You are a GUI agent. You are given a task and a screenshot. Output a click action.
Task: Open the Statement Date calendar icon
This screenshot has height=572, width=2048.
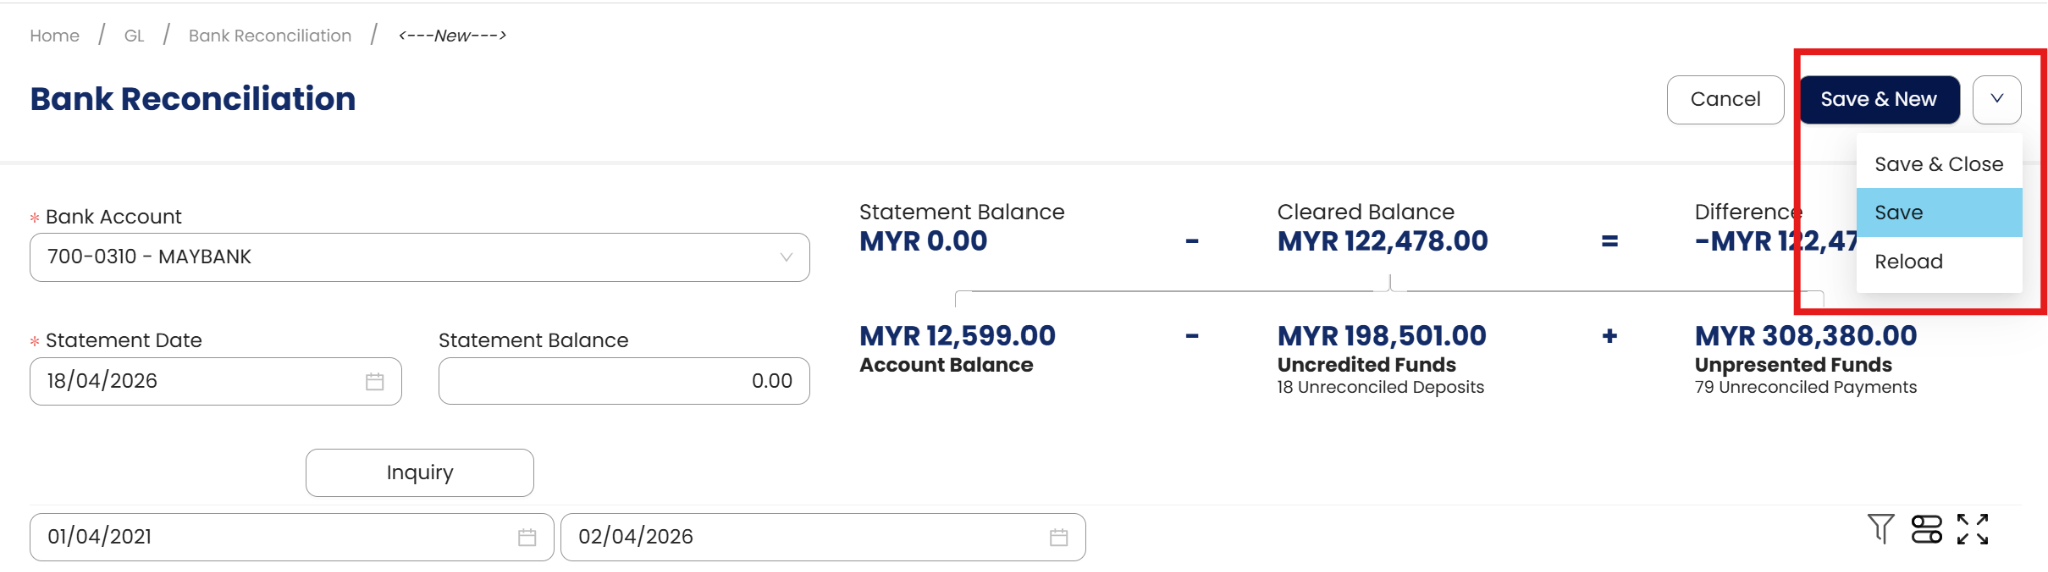pyautogui.click(x=375, y=382)
